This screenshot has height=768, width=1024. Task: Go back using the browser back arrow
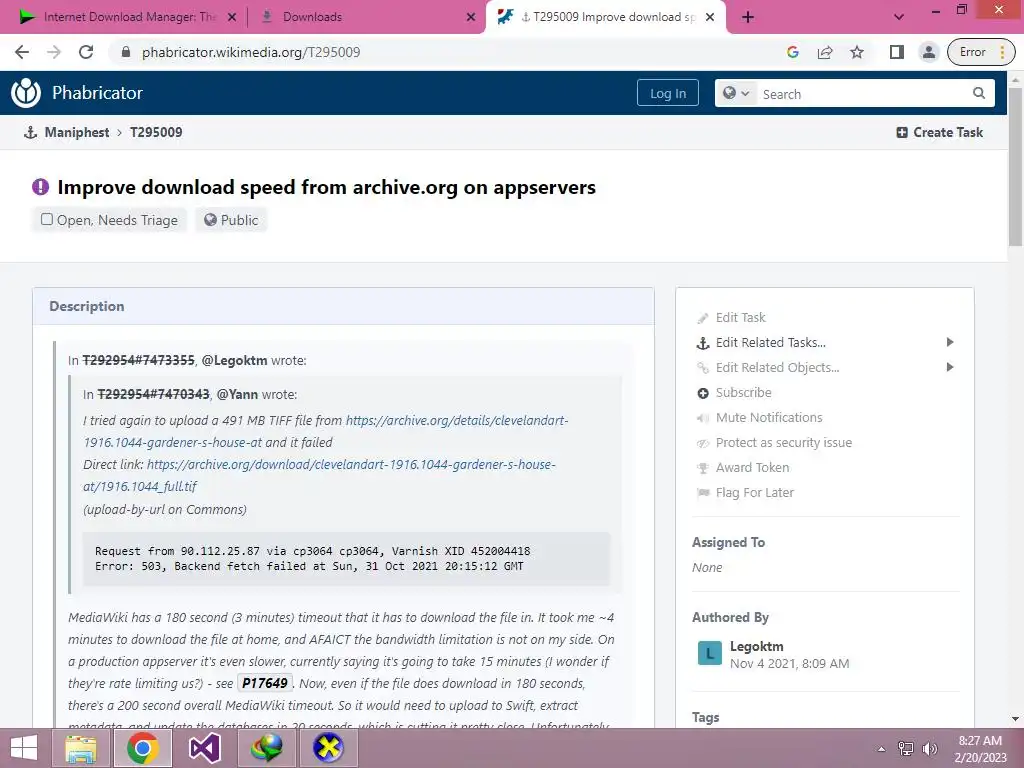[22, 52]
